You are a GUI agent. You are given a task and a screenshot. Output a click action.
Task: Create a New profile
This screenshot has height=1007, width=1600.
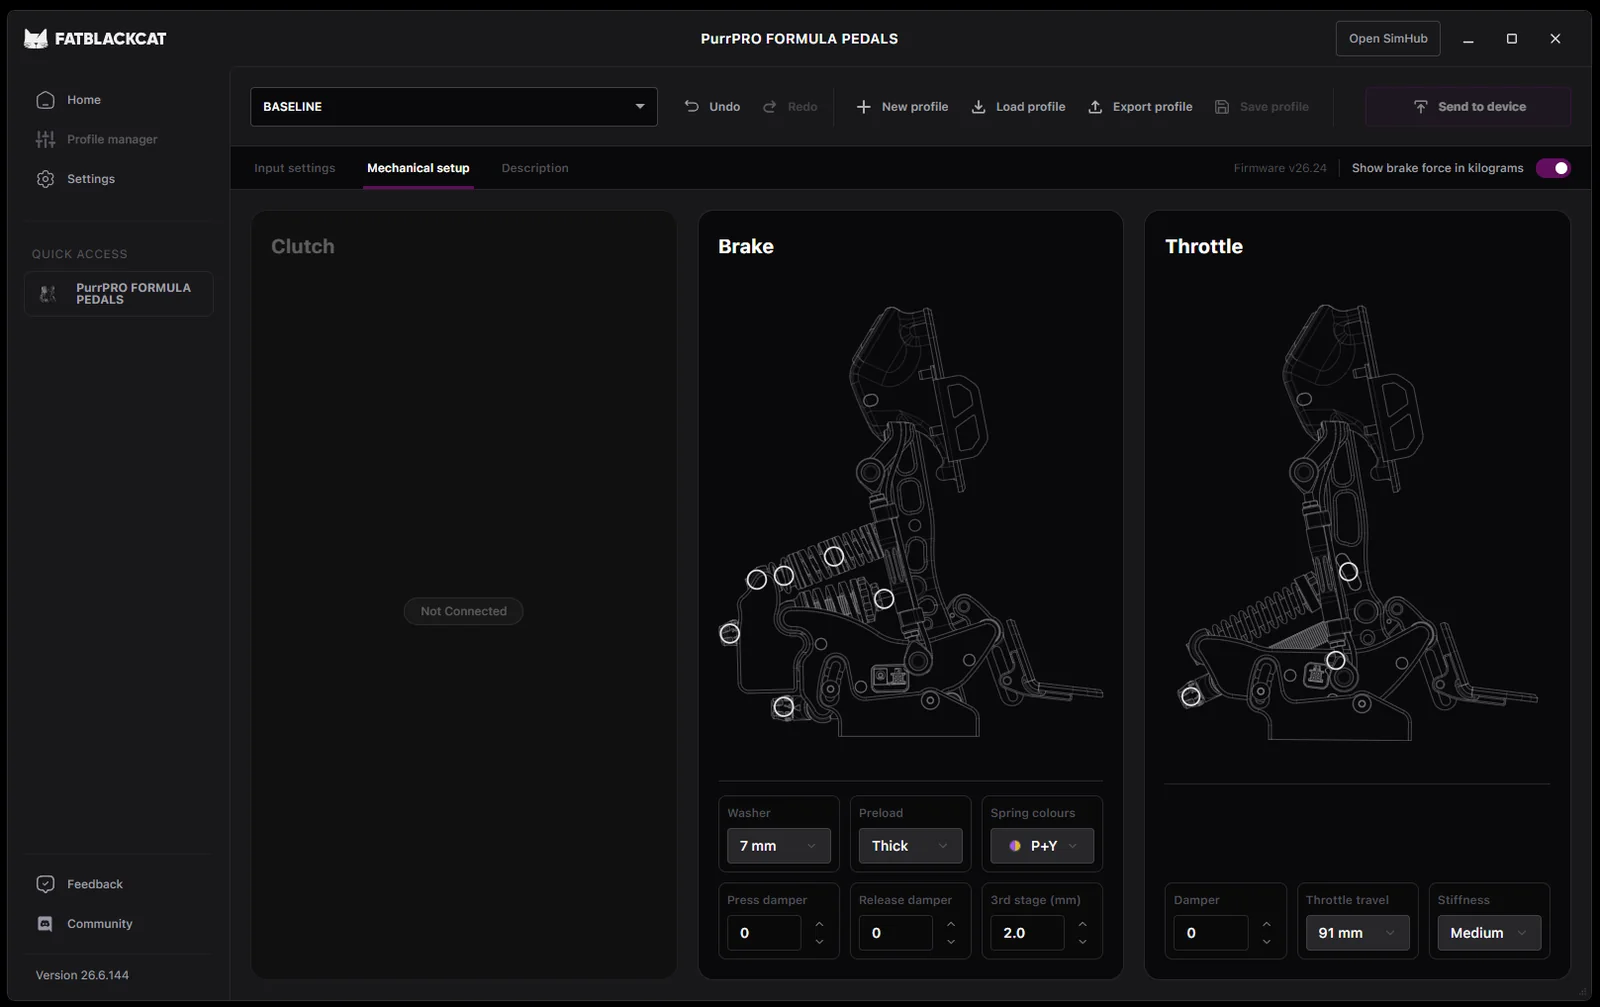point(902,107)
